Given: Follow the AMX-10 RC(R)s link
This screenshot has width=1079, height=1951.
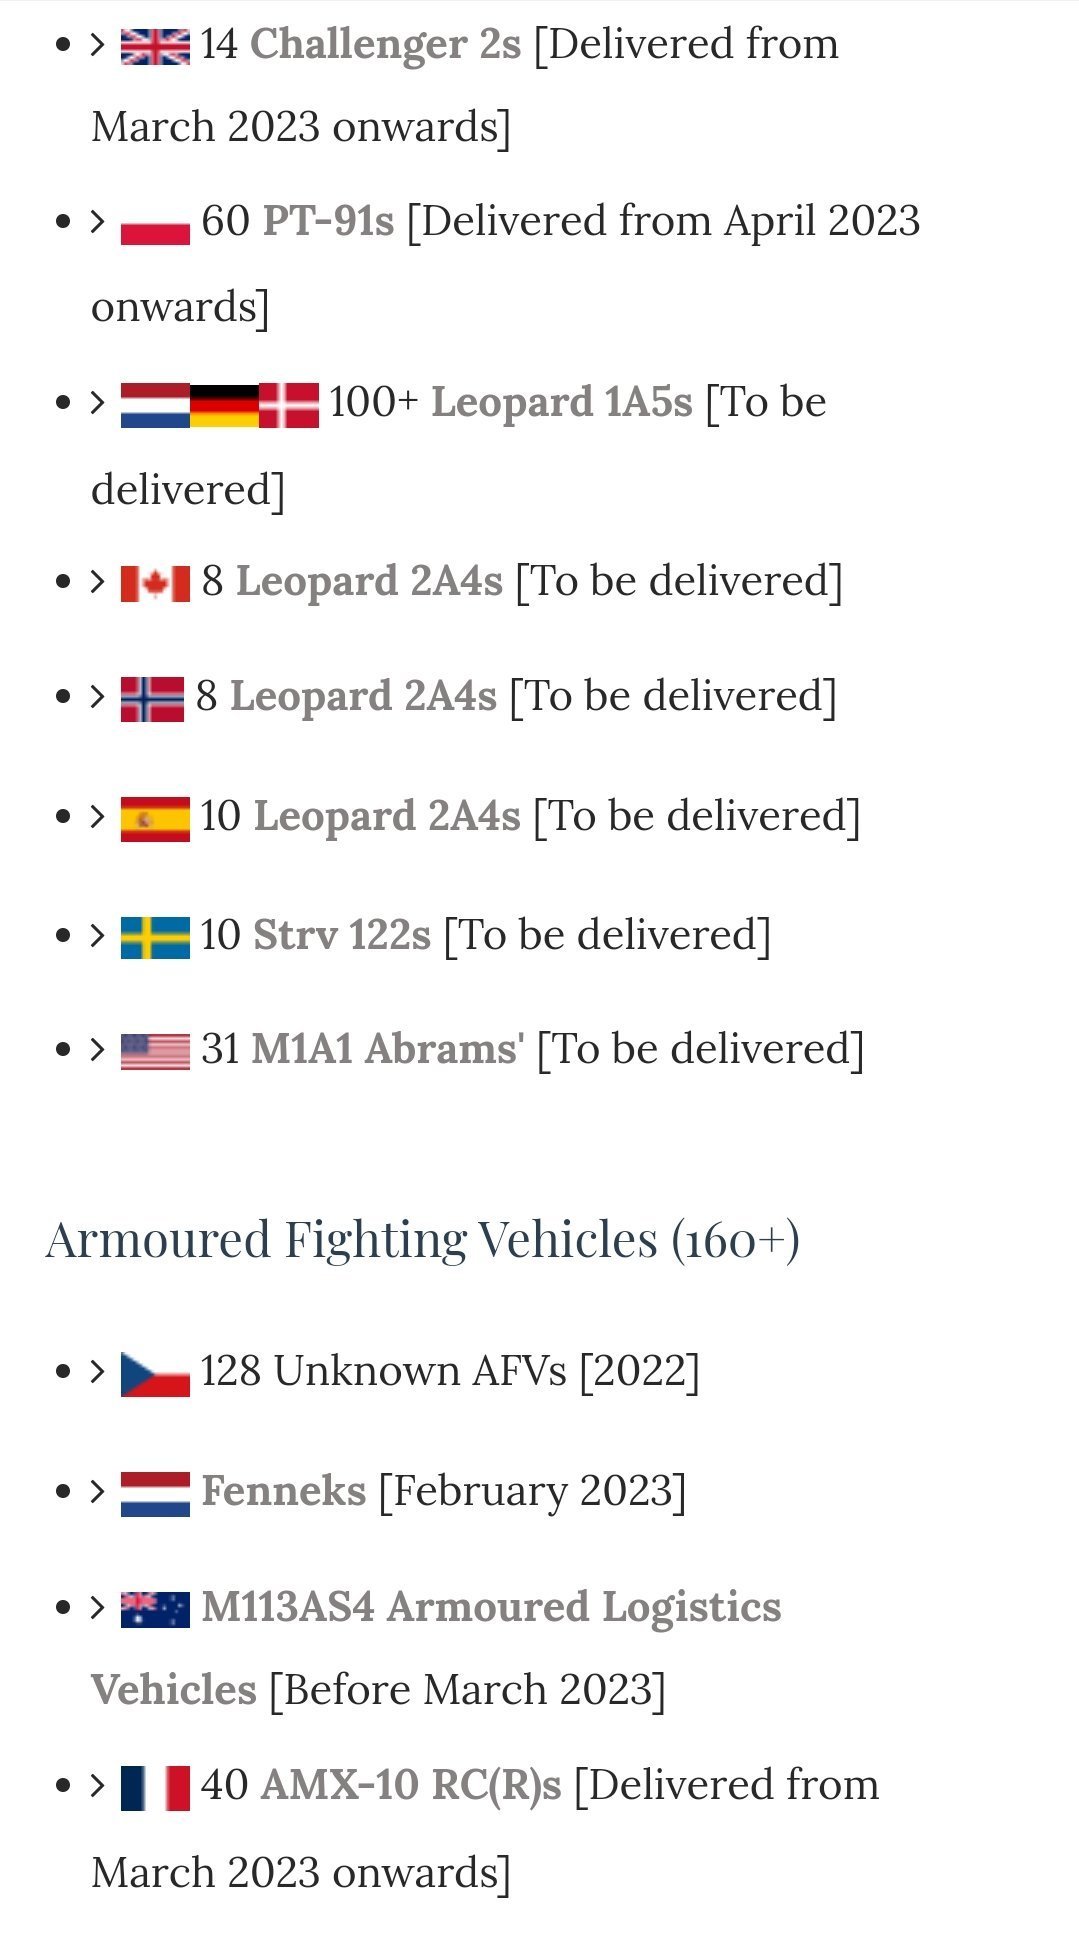Looking at the screenshot, I should 411,1785.
